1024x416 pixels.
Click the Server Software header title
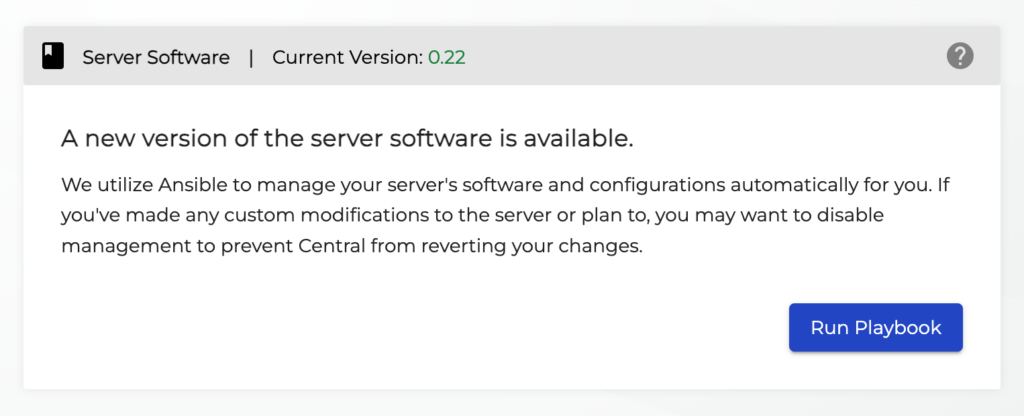156,57
